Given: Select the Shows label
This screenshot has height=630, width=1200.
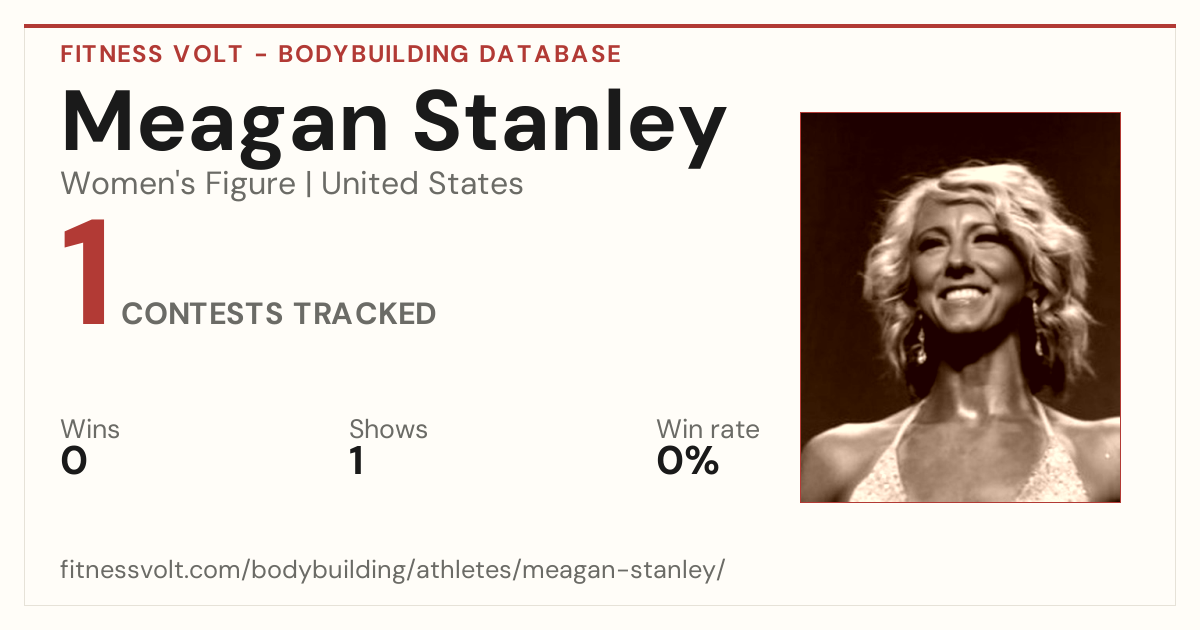Looking at the screenshot, I should 388,429.
